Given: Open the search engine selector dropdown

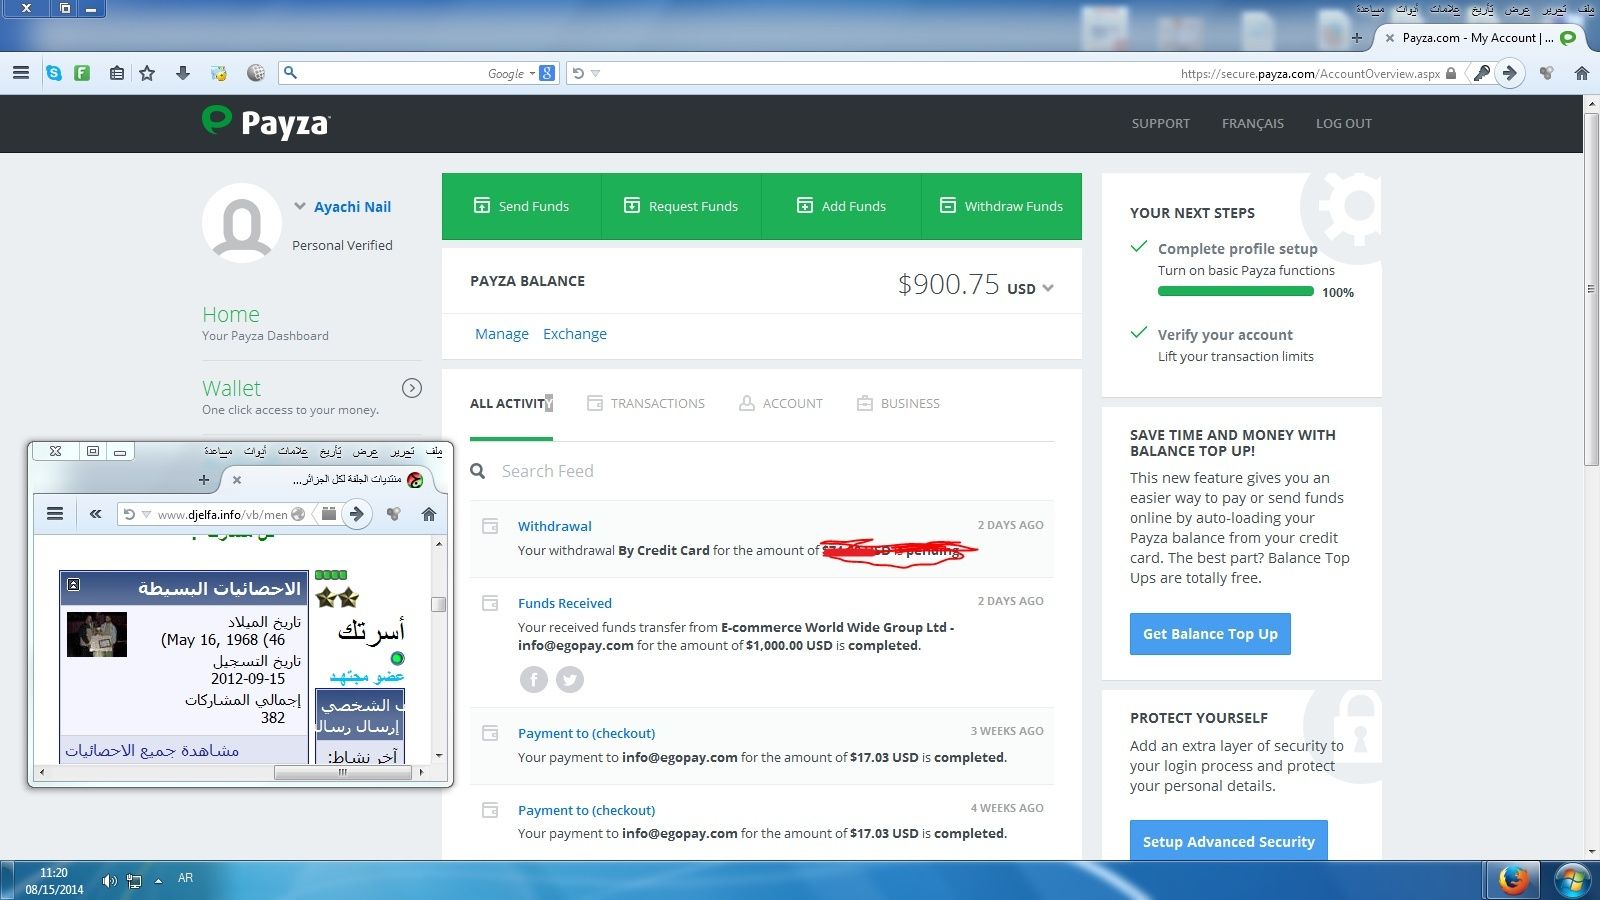Looking at the screenshot, I should (532, 73).
